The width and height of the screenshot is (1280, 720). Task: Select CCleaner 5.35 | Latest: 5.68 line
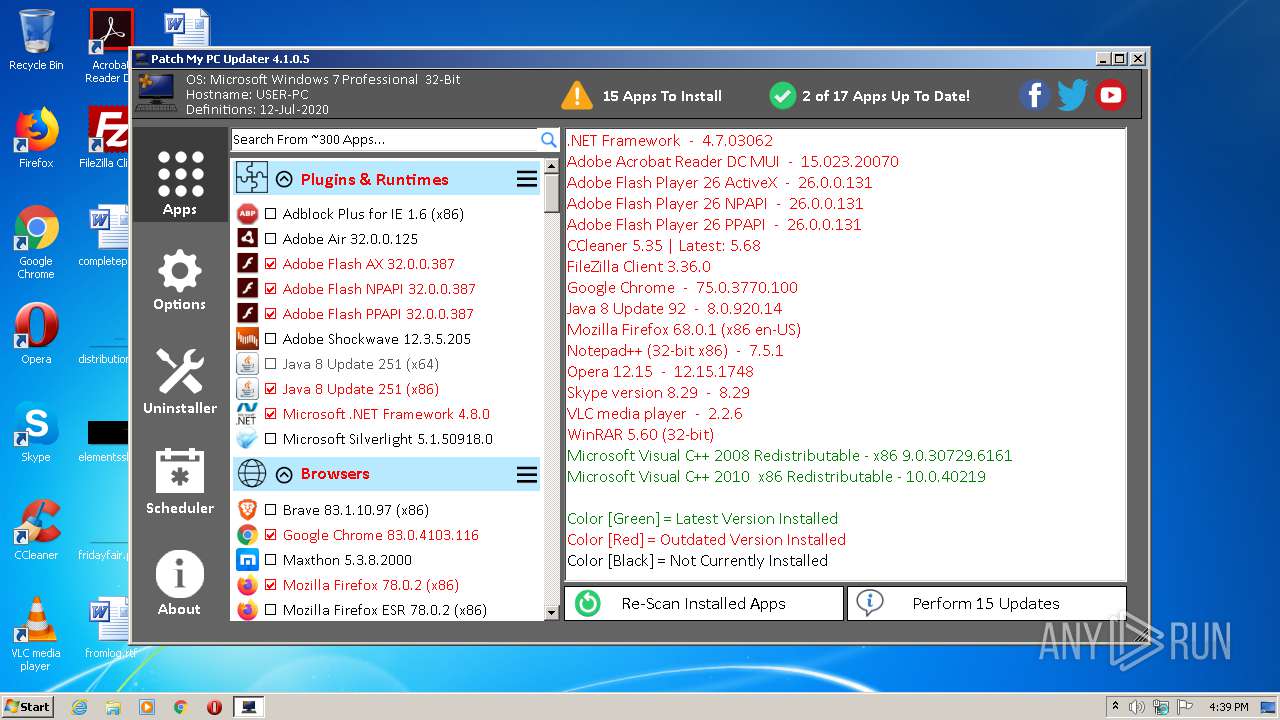pos(664,246)
